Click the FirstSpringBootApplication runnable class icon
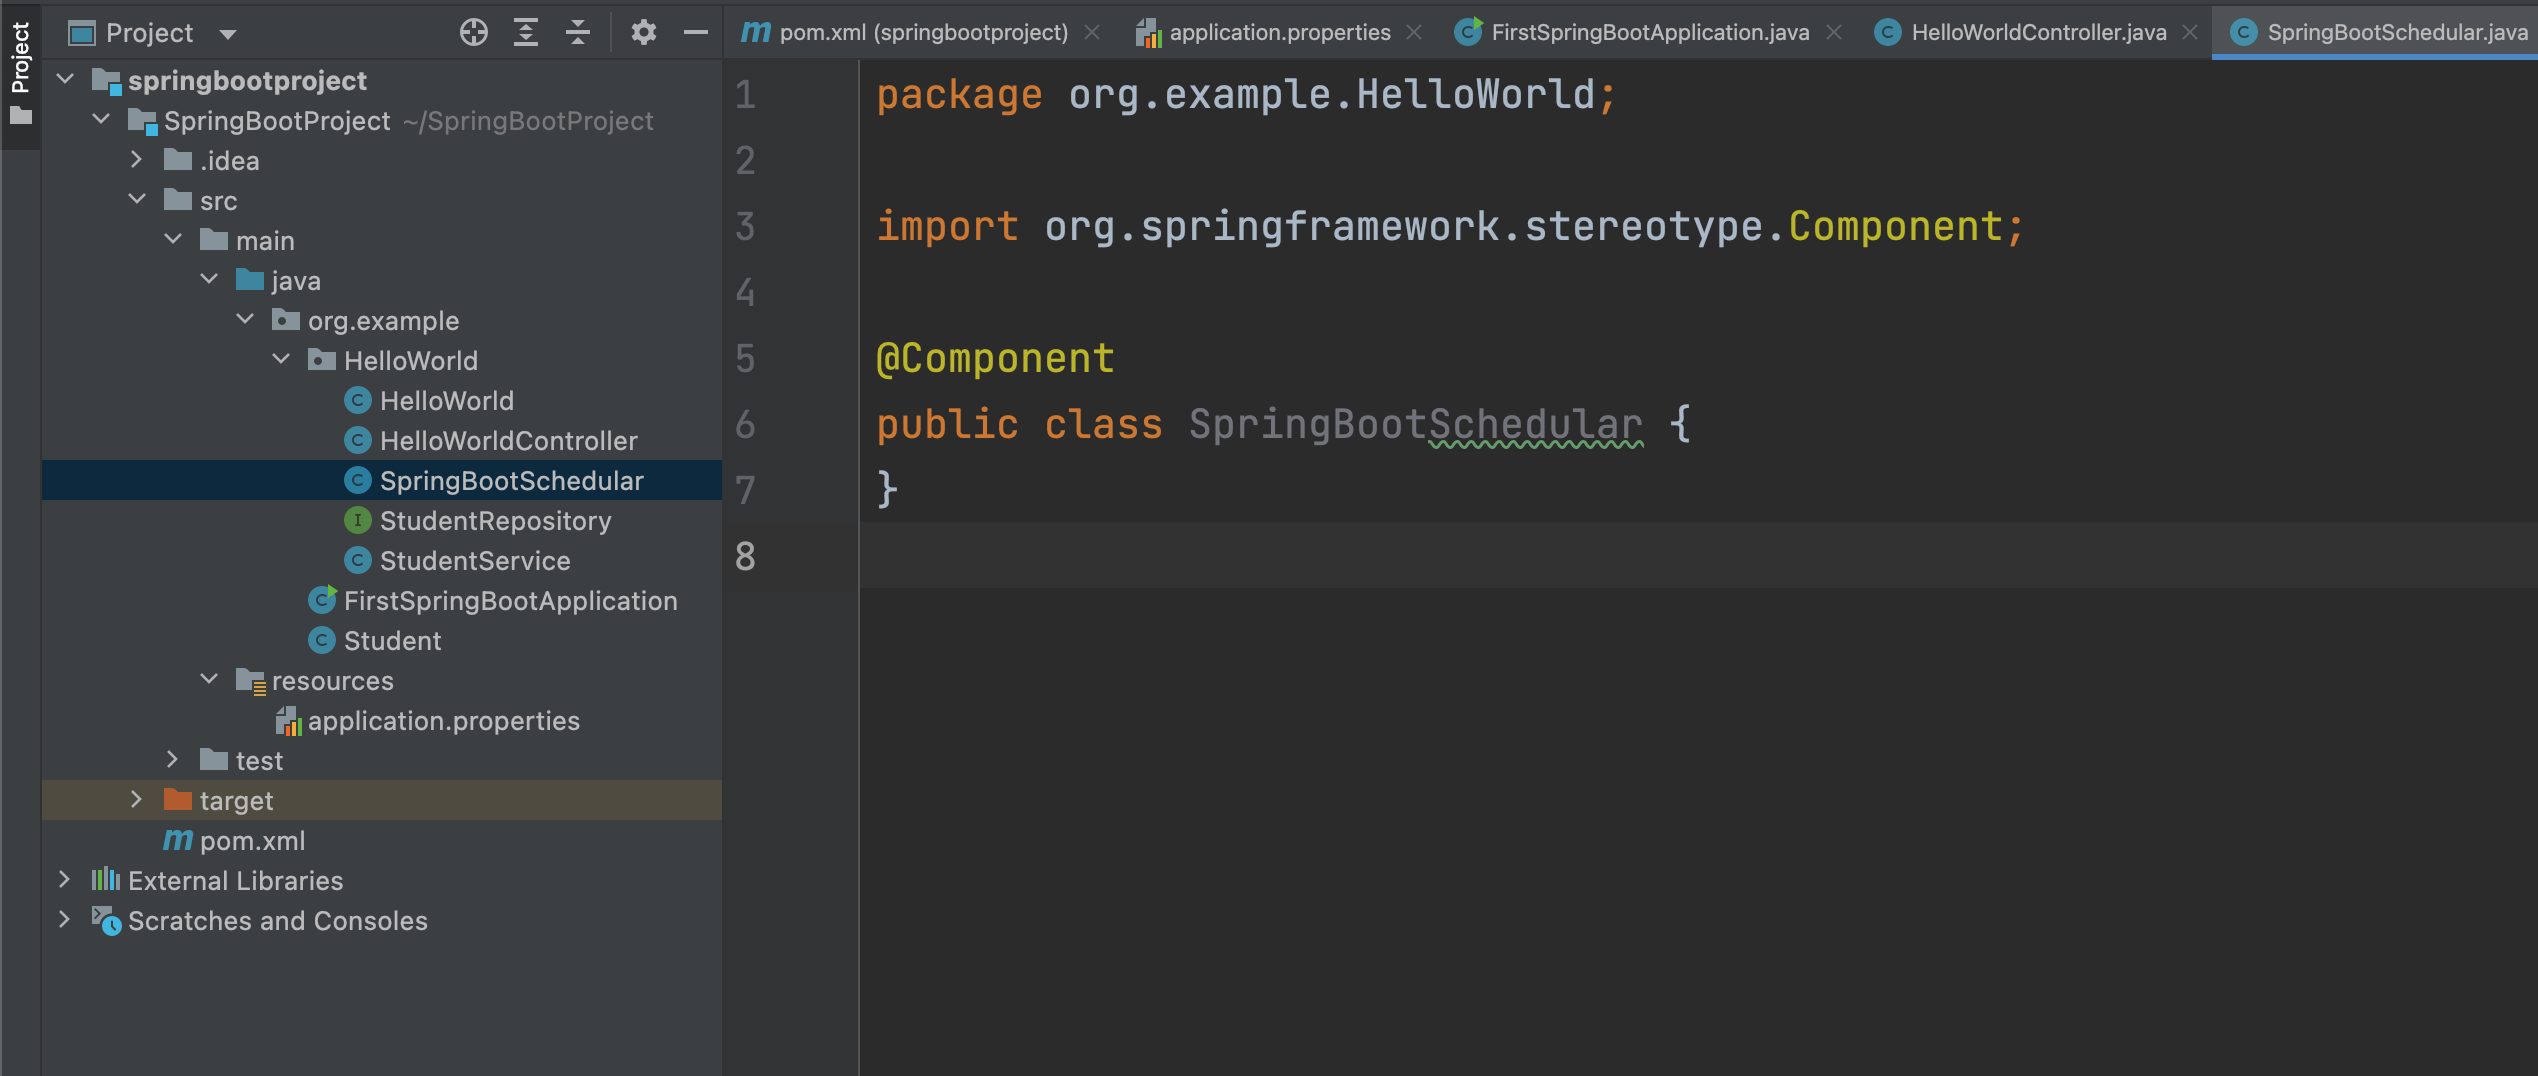This screenshot has height=1076, width=2538. click(x=322, y=600)
